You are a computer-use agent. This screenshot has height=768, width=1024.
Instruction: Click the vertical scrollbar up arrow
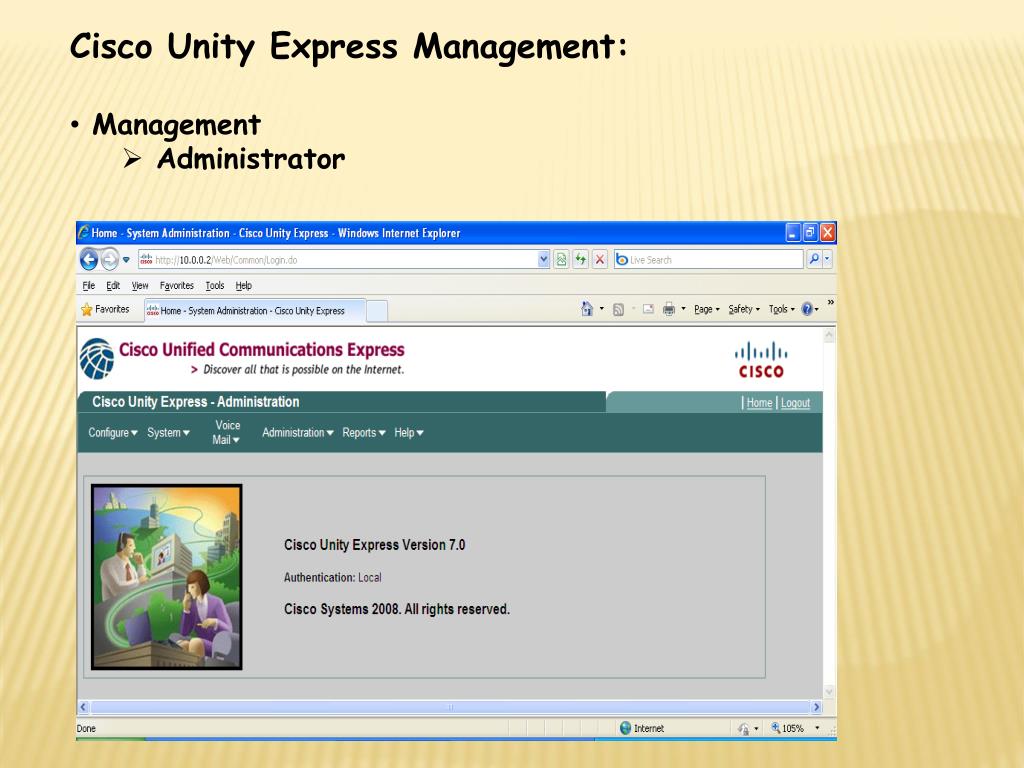pos(829,336)
